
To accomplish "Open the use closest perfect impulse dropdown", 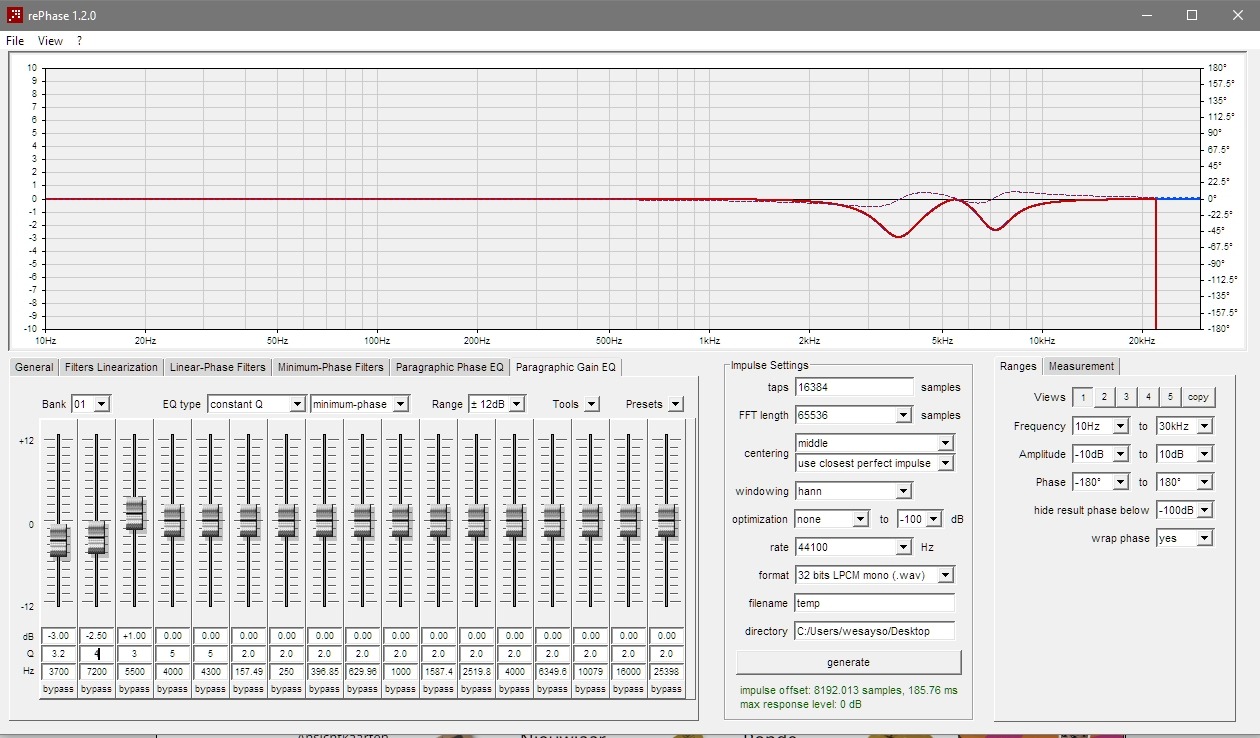I will (874, 463).
